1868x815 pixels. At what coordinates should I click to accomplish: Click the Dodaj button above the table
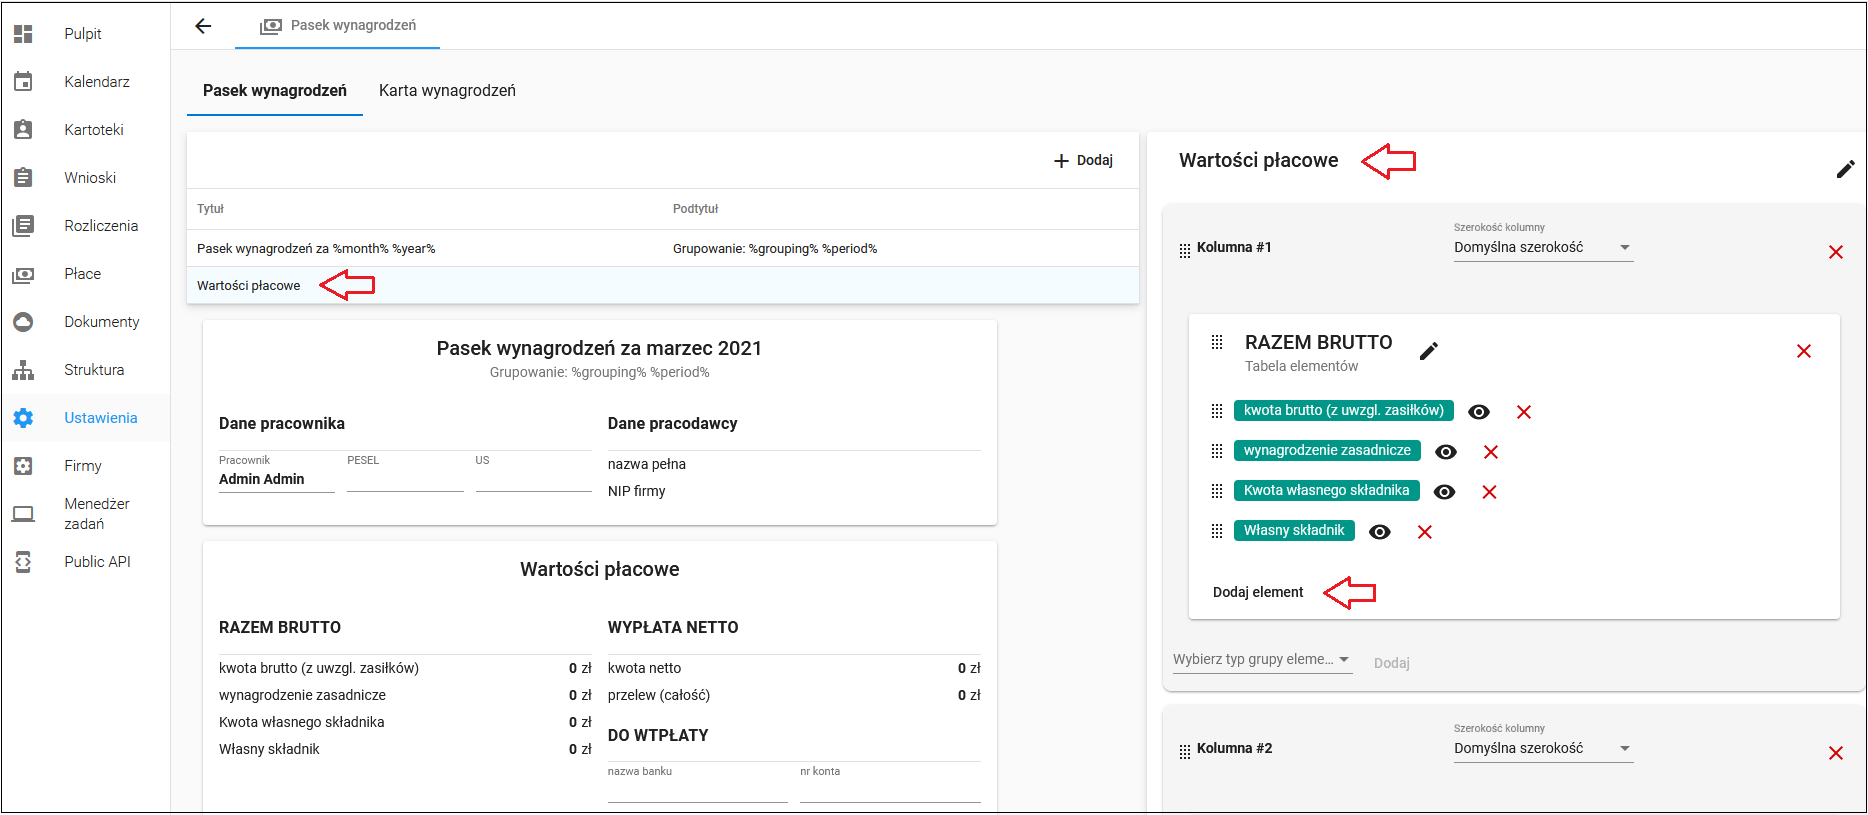click(x=1083, y=161)
